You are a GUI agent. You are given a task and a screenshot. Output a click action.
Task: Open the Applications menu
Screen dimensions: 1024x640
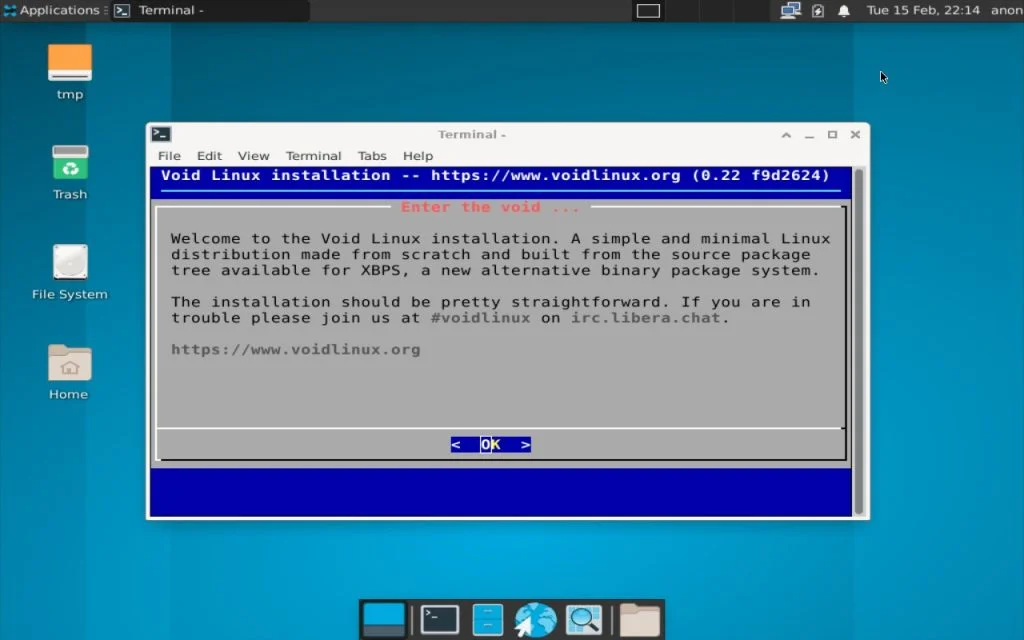tap(50, 11)
